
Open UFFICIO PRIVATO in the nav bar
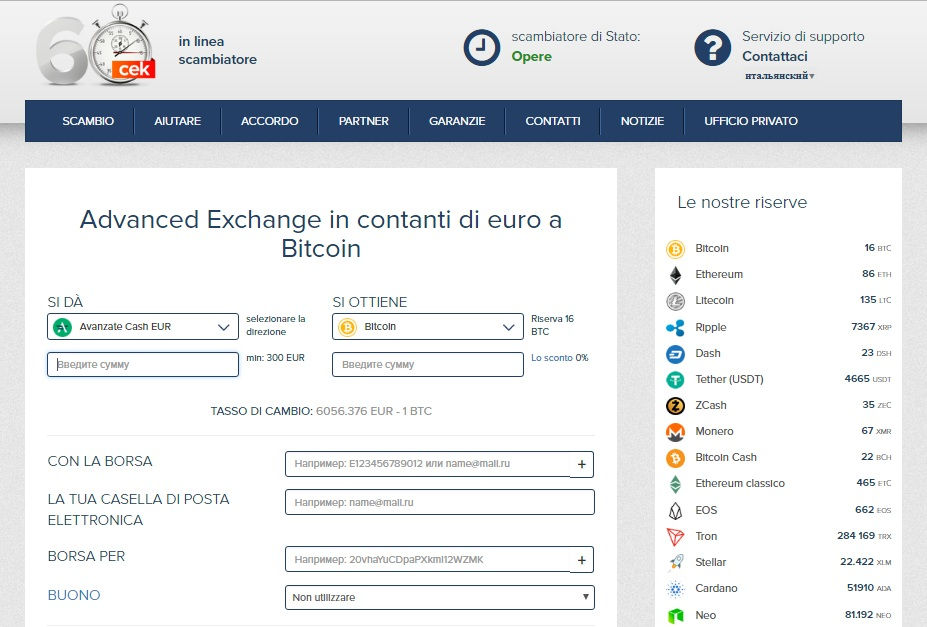pyautogui.click(x=751, y=121)
